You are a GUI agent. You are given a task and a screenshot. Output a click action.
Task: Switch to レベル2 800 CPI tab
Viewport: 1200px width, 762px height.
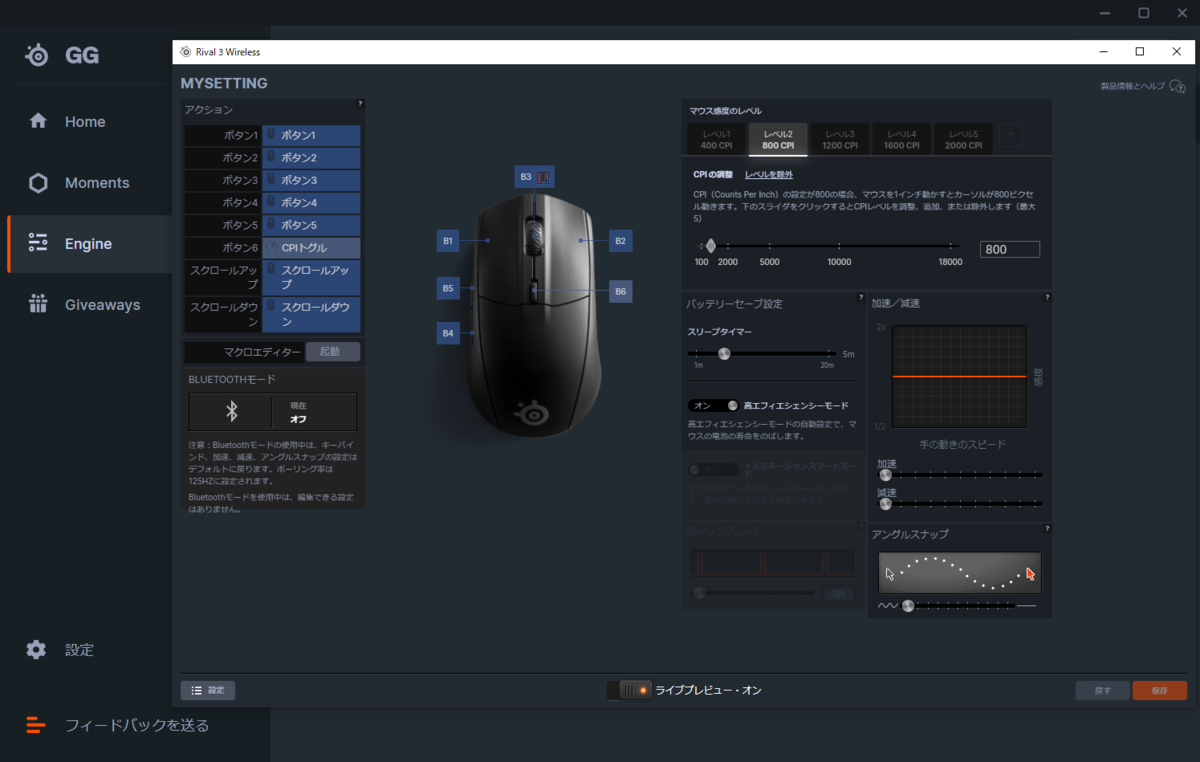(778, 139)
